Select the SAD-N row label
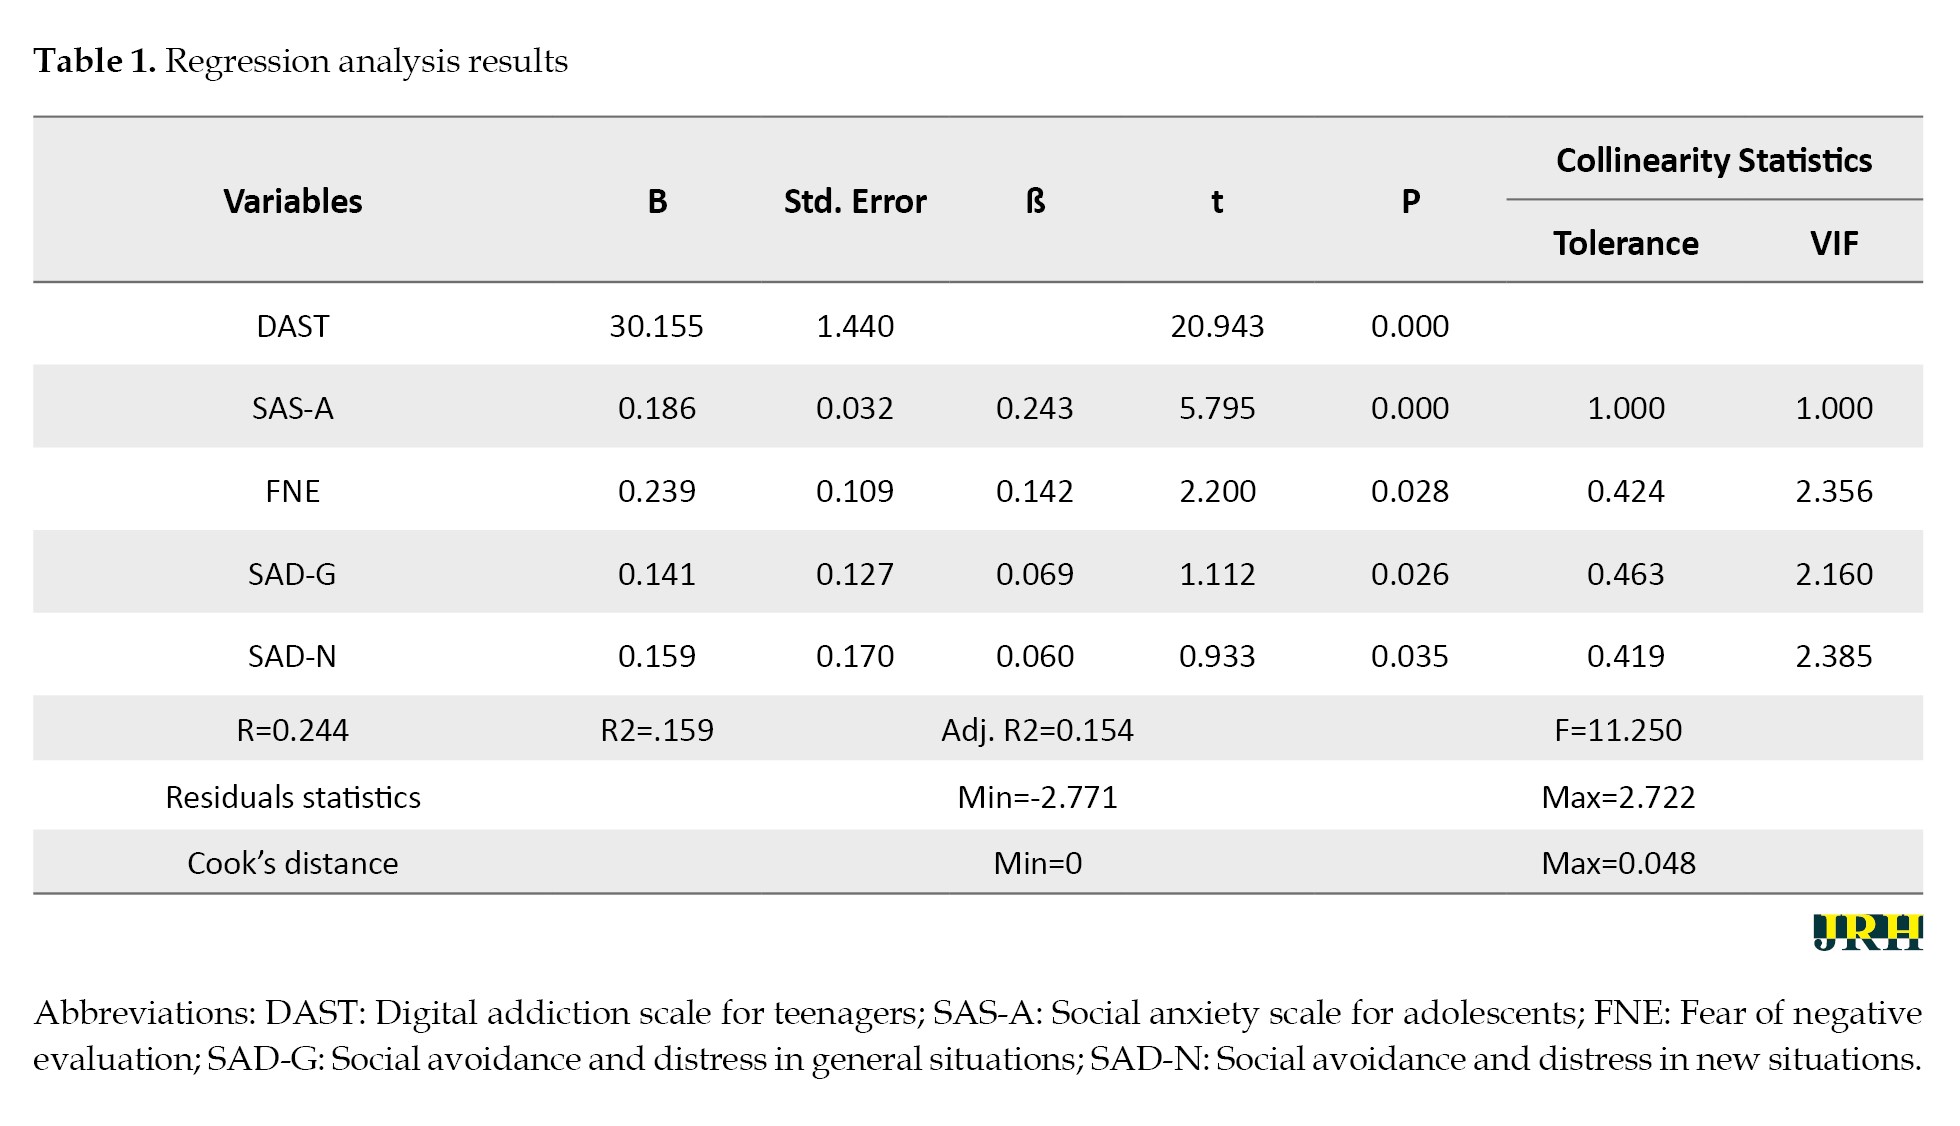 (x=293, y=656)
